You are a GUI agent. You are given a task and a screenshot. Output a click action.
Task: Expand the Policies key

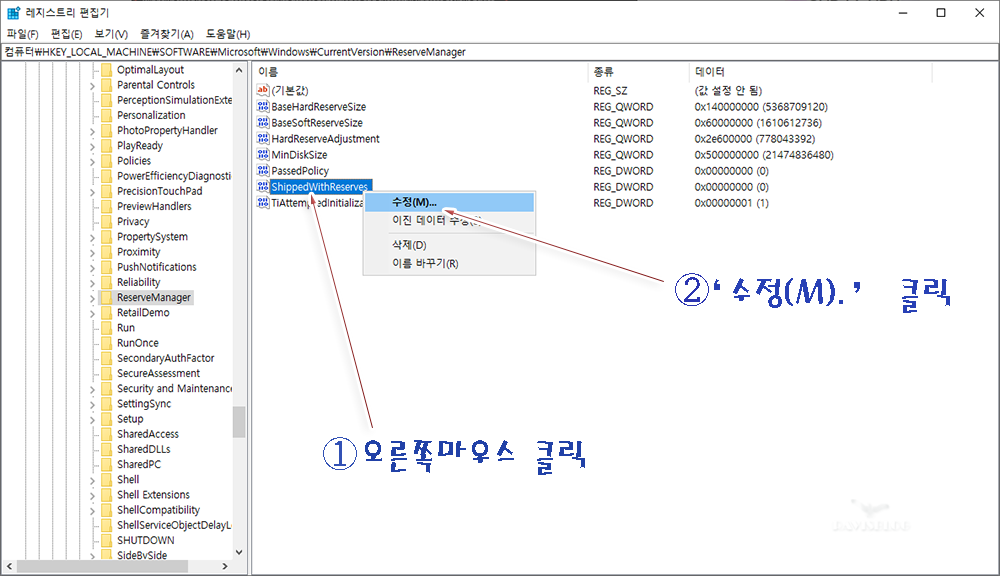(x=92, y=161)
